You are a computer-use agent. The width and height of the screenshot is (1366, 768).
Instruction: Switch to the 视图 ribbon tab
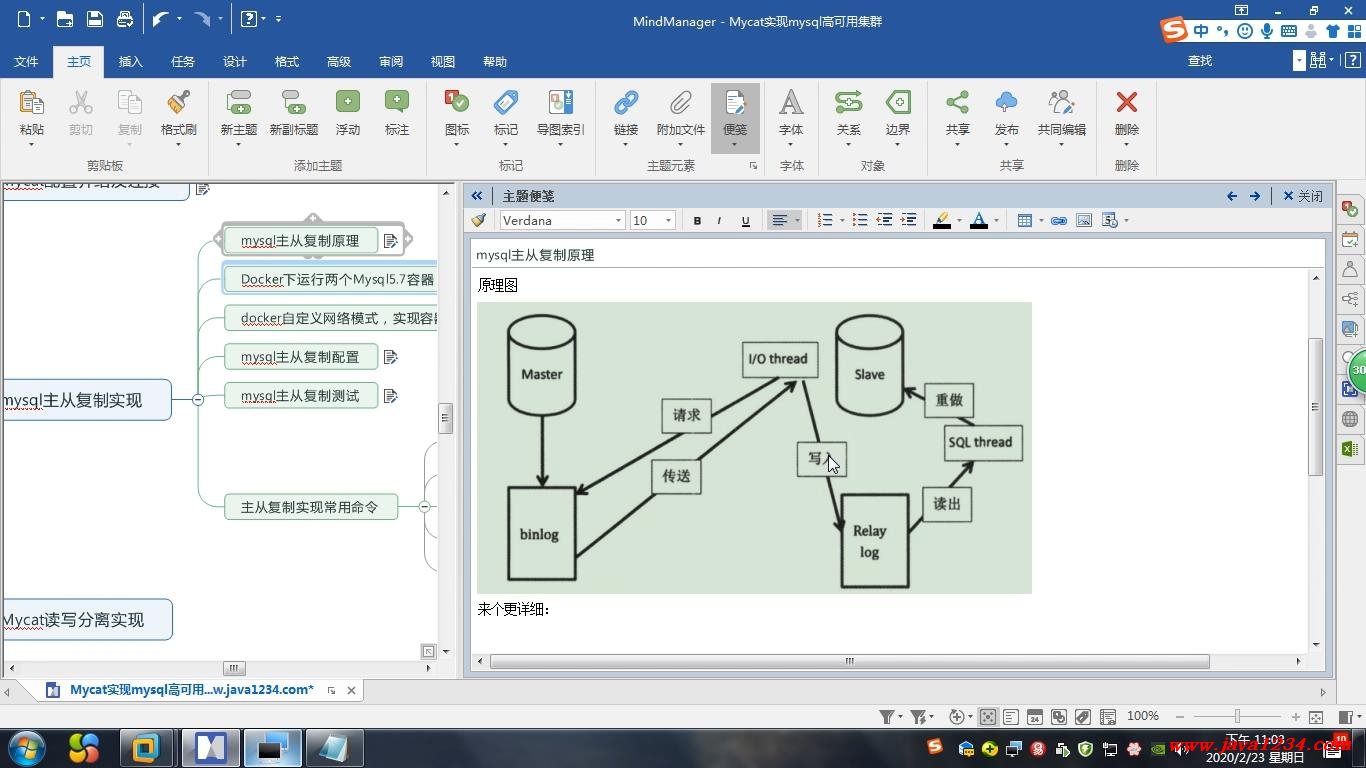point(443,61)
